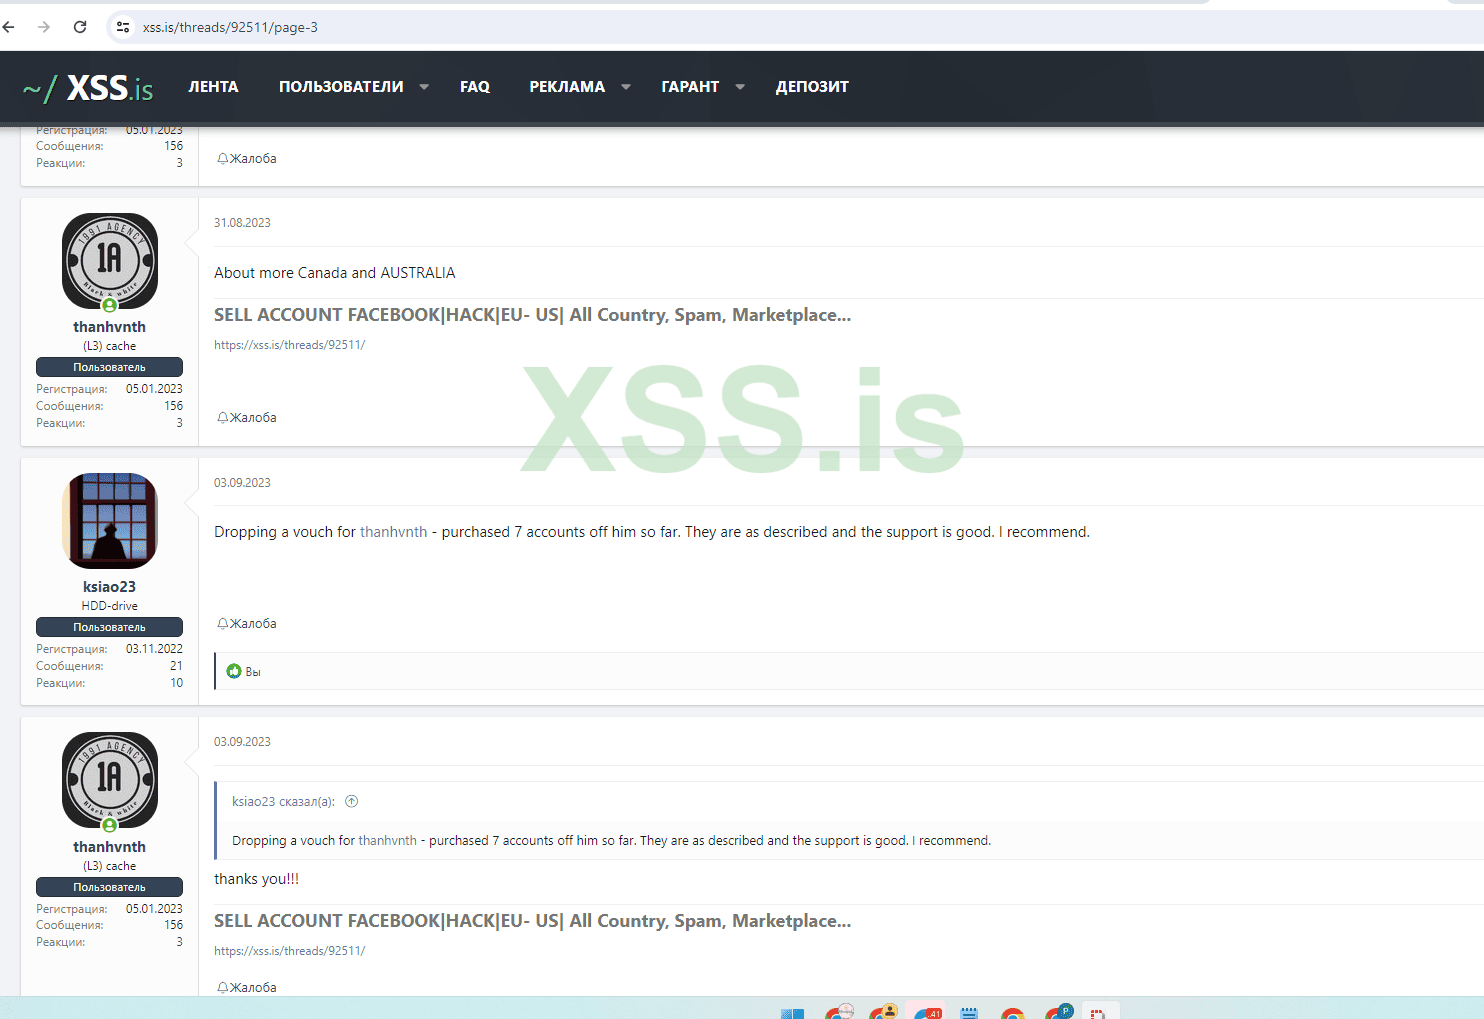Open the ЛЕНТА menu item
1484x1019 pixels.
(214, 87)
